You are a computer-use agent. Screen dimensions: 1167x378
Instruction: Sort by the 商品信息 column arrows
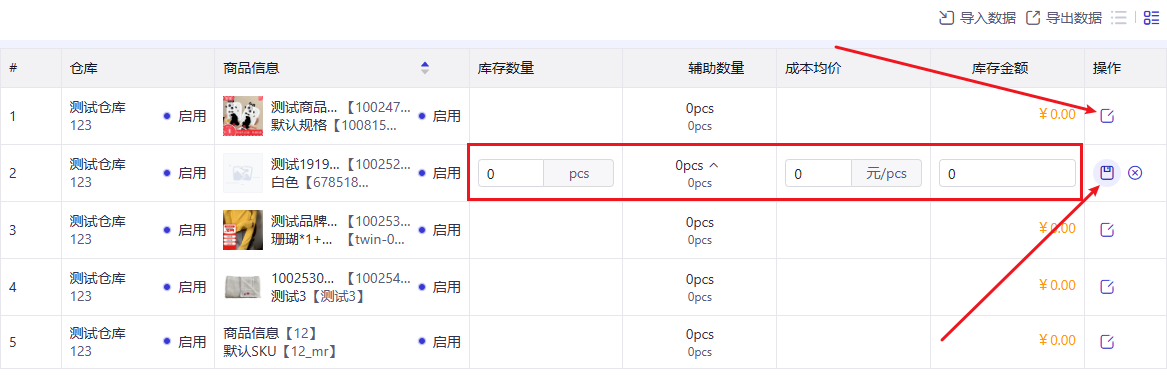pyautogui.click(x=425, y=68)
